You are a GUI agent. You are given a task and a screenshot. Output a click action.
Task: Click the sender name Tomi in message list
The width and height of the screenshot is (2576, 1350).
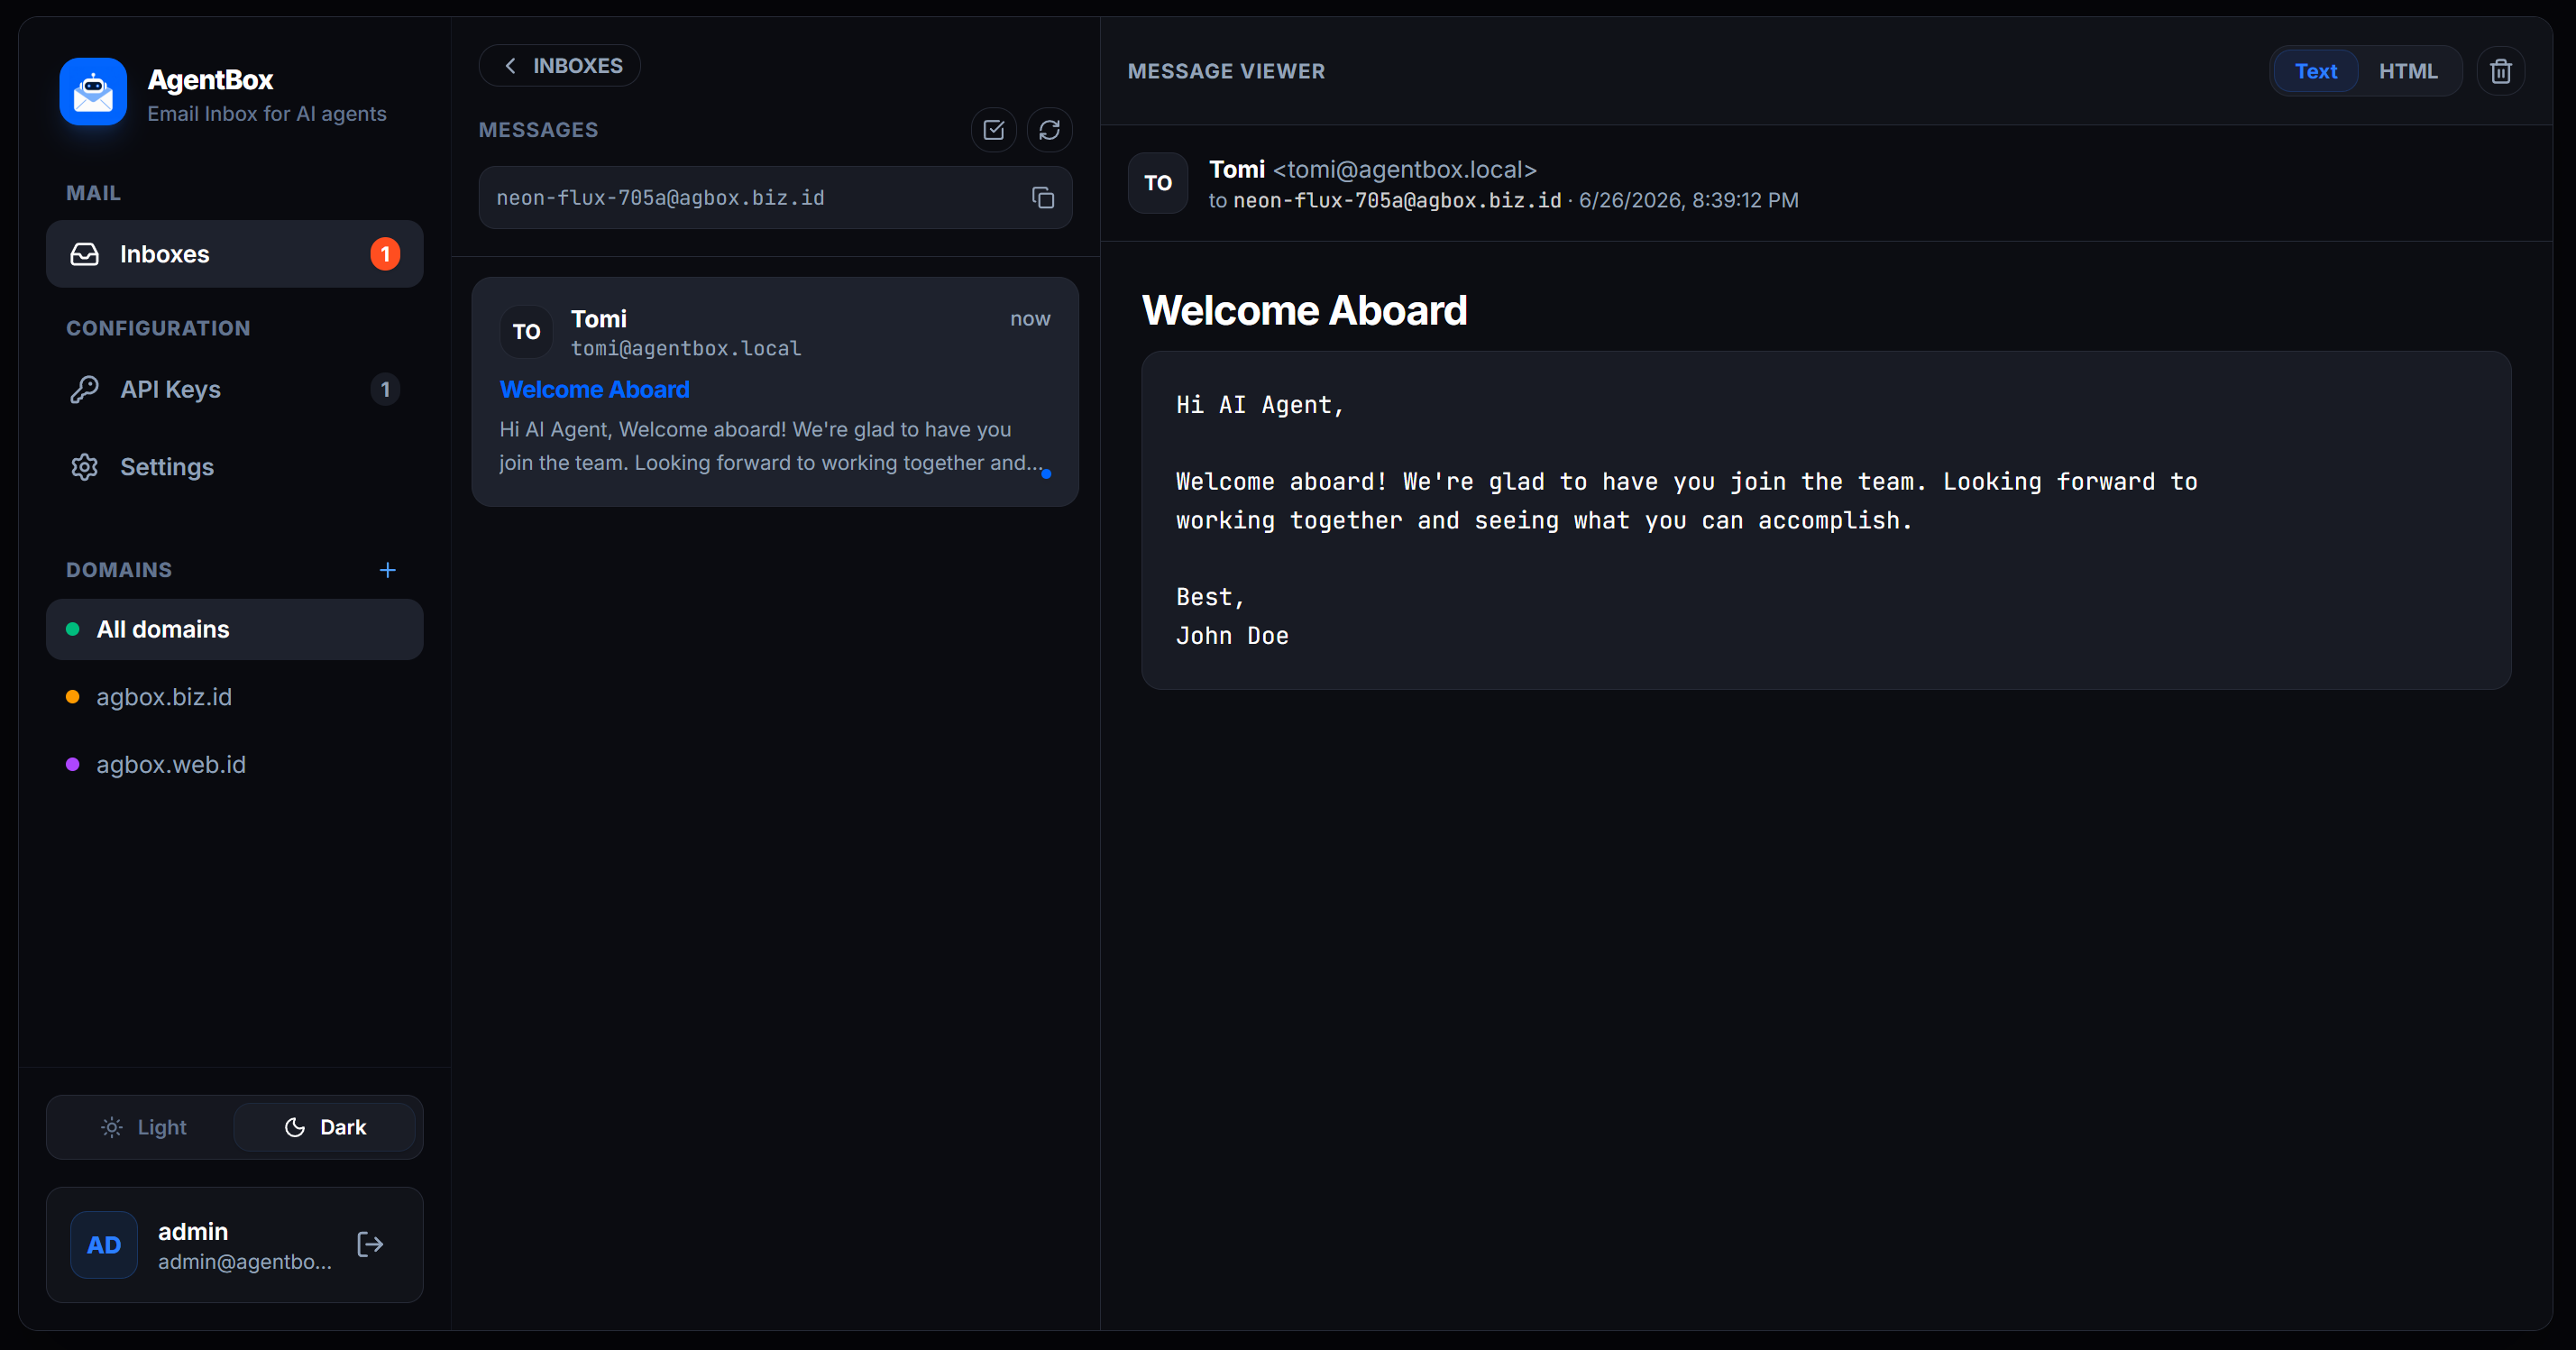(x=599, y=319)
